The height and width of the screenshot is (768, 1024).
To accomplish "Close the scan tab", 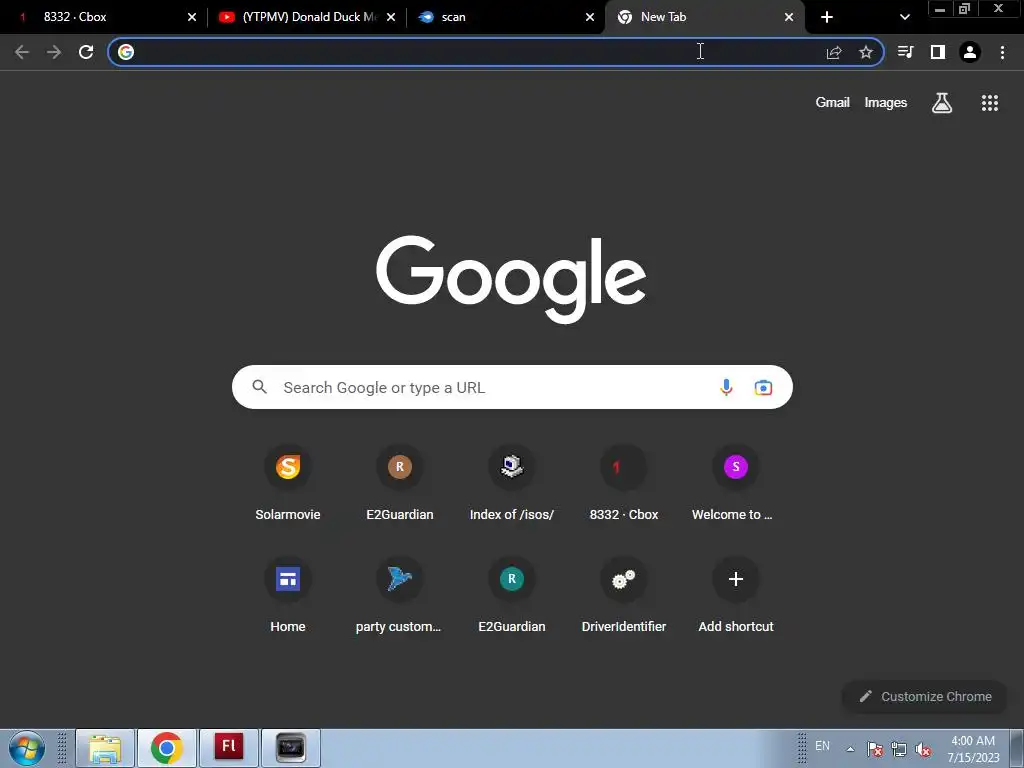I will tap(590, 17).
